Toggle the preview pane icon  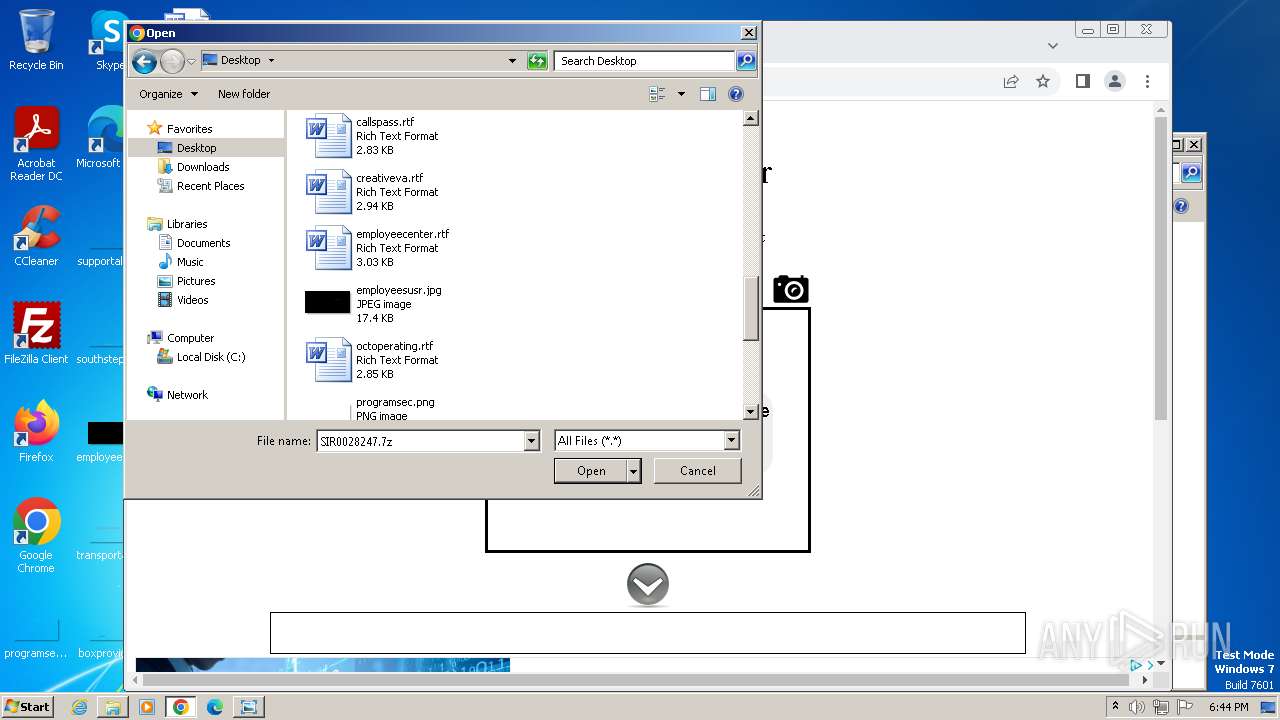pos(708,94)
